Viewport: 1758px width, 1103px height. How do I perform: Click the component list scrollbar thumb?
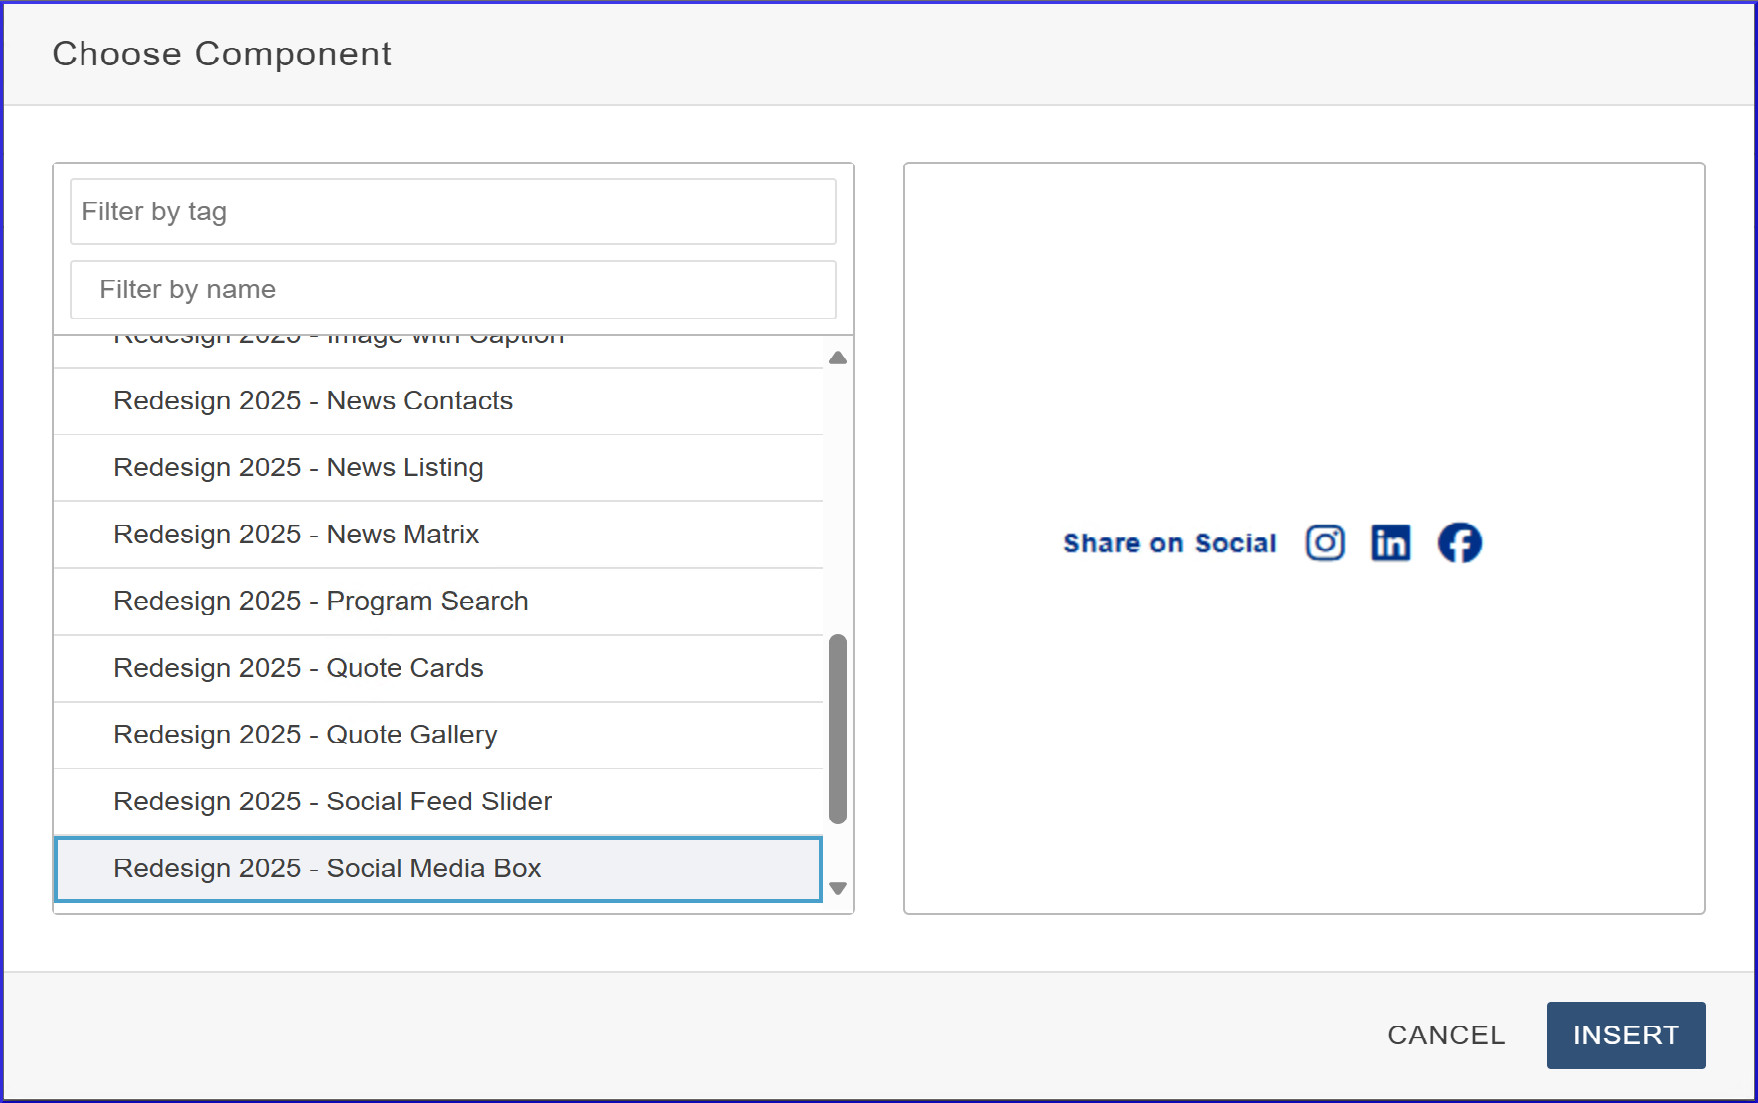coord(838,728)
